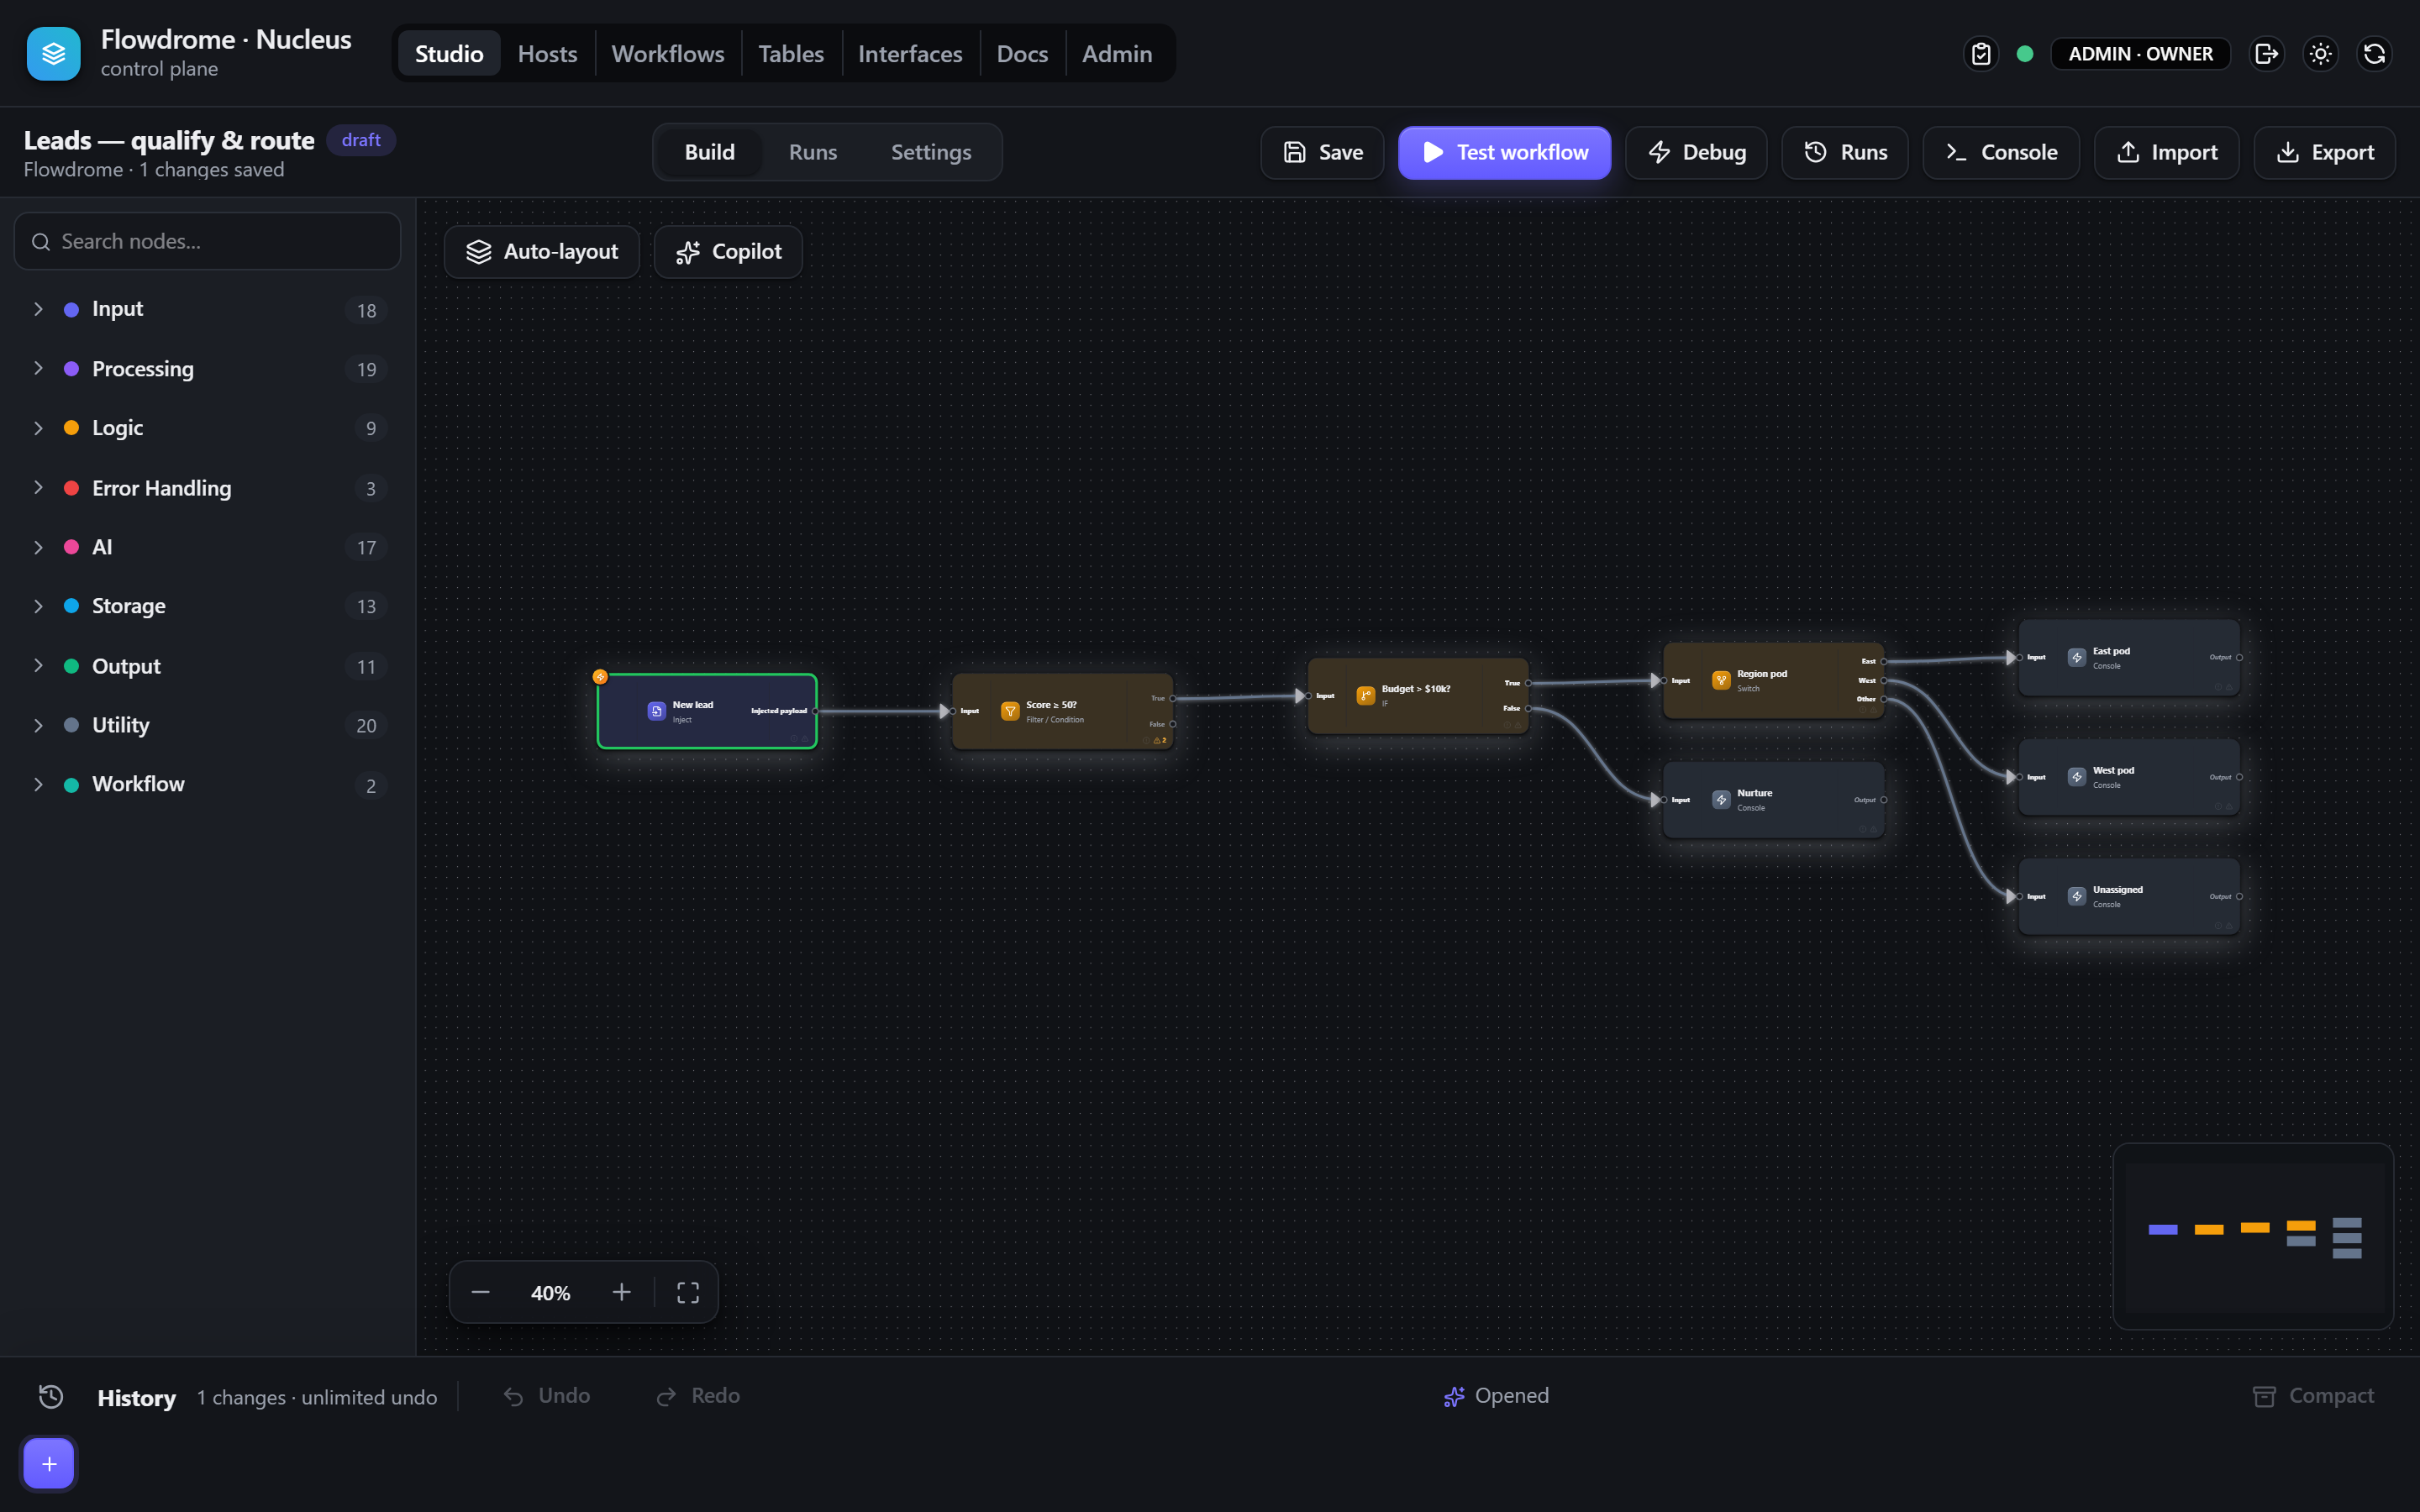Click Undo in history bar
2420x1512 pixels.
(x=547, y=1396)
